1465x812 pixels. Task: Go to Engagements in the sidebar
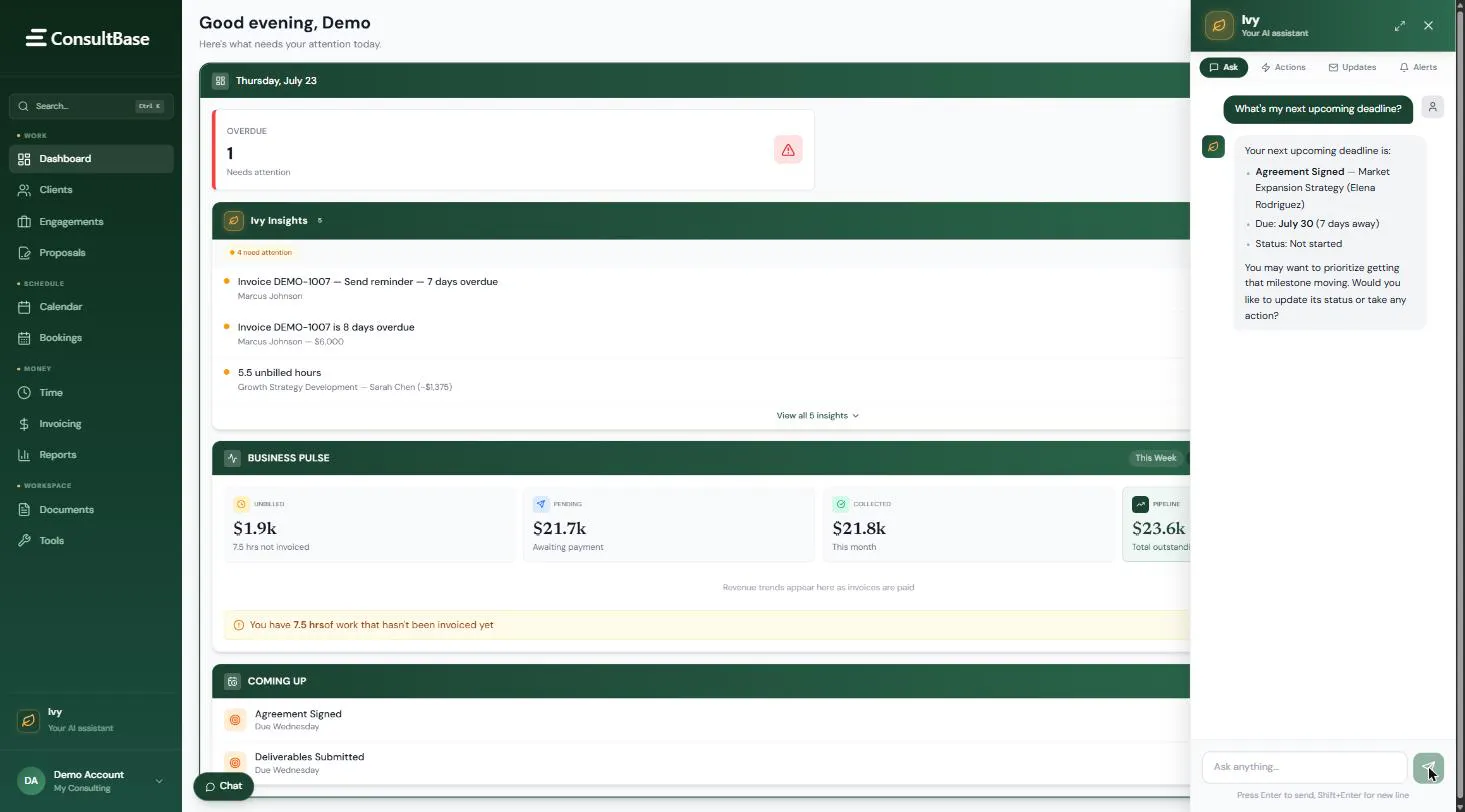tap(91, 222)
